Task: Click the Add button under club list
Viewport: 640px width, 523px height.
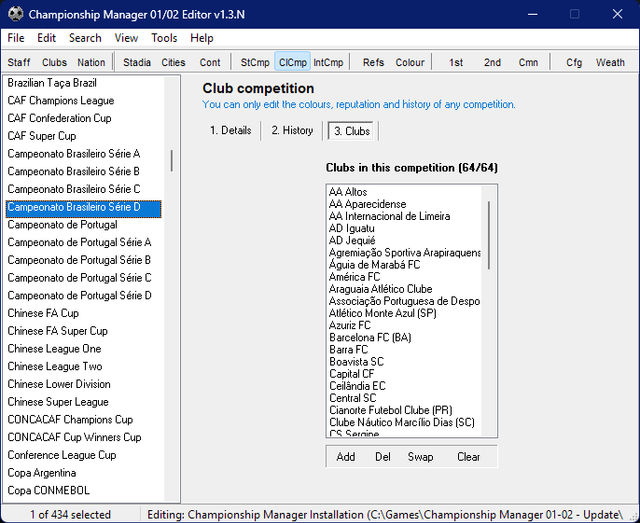Action: tap(346, 456)
